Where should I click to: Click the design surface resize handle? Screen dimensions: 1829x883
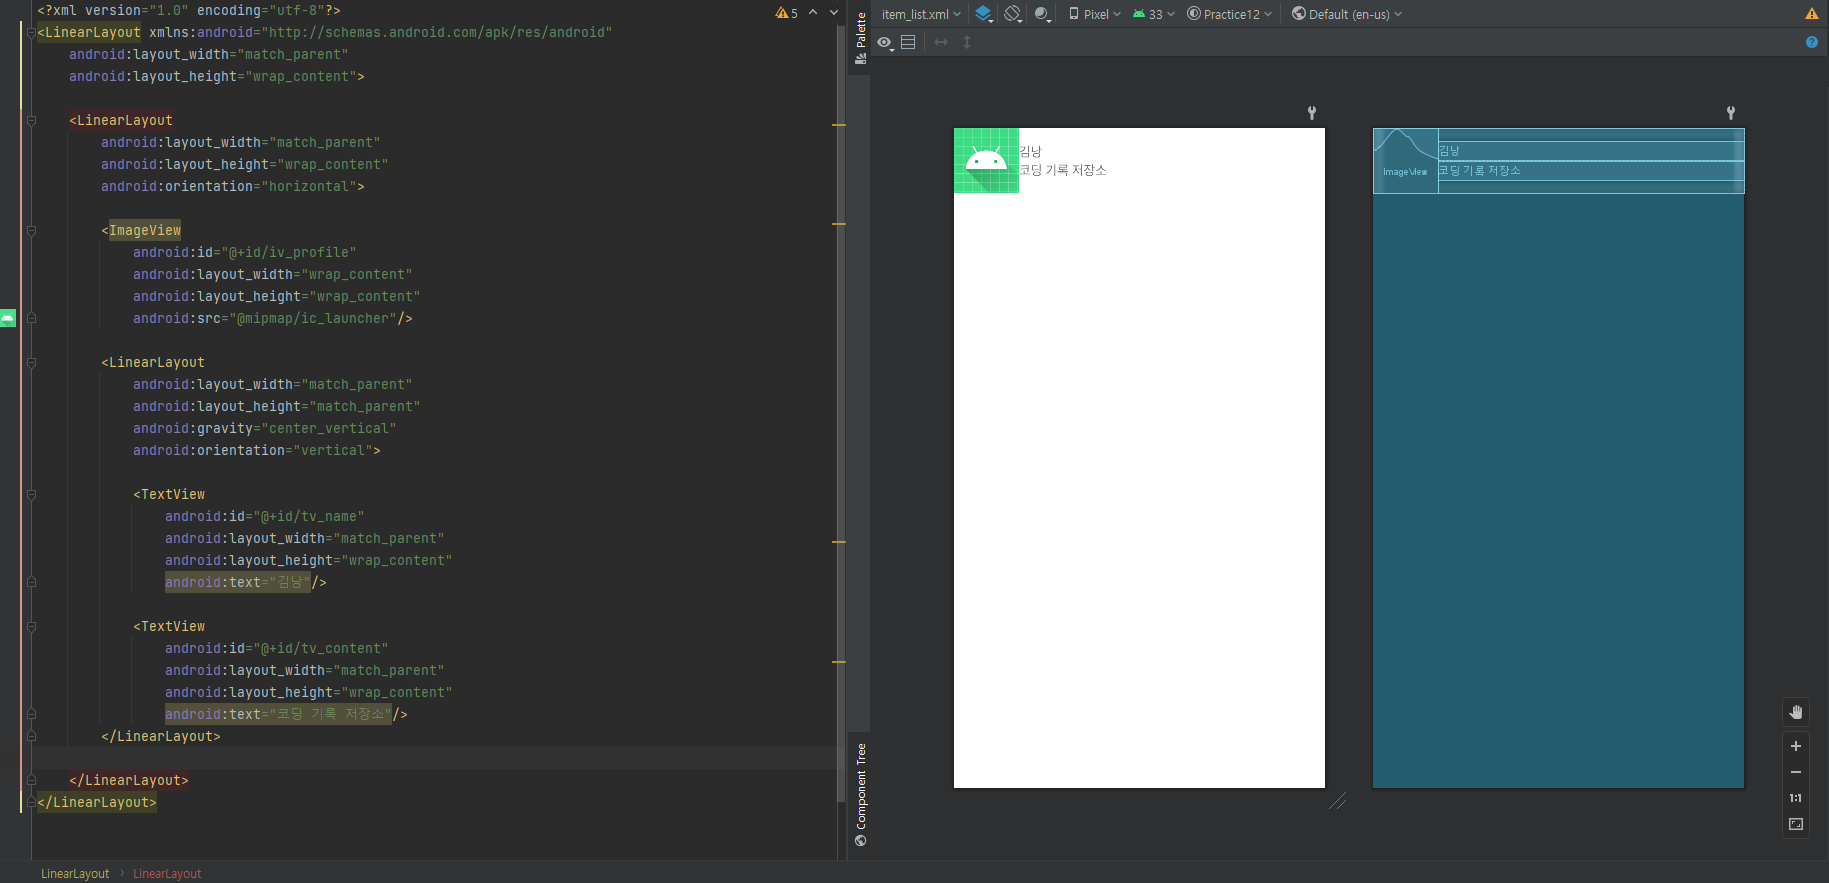pyautogui.click(x=1338, y=801)
